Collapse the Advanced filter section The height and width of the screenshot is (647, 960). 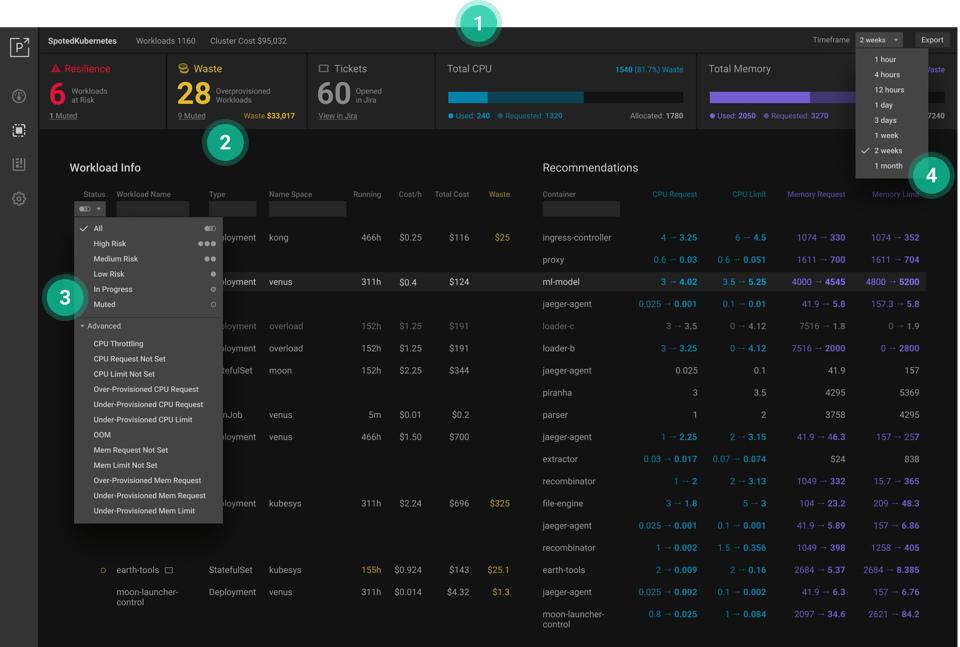pyautogui.click(x=100, y=326)
